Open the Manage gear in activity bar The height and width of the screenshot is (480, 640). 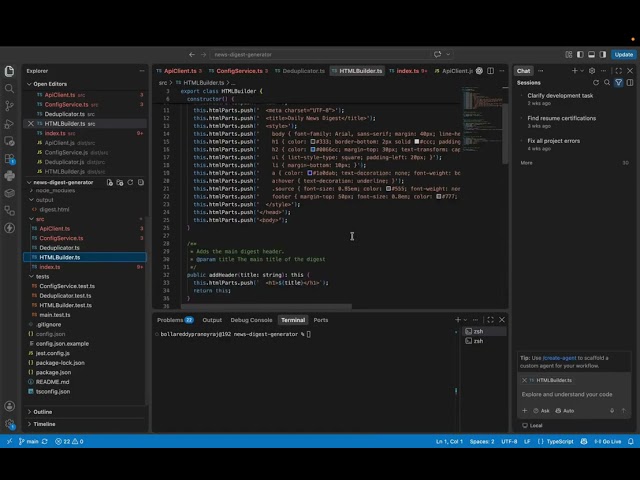[x=9, y=424]
